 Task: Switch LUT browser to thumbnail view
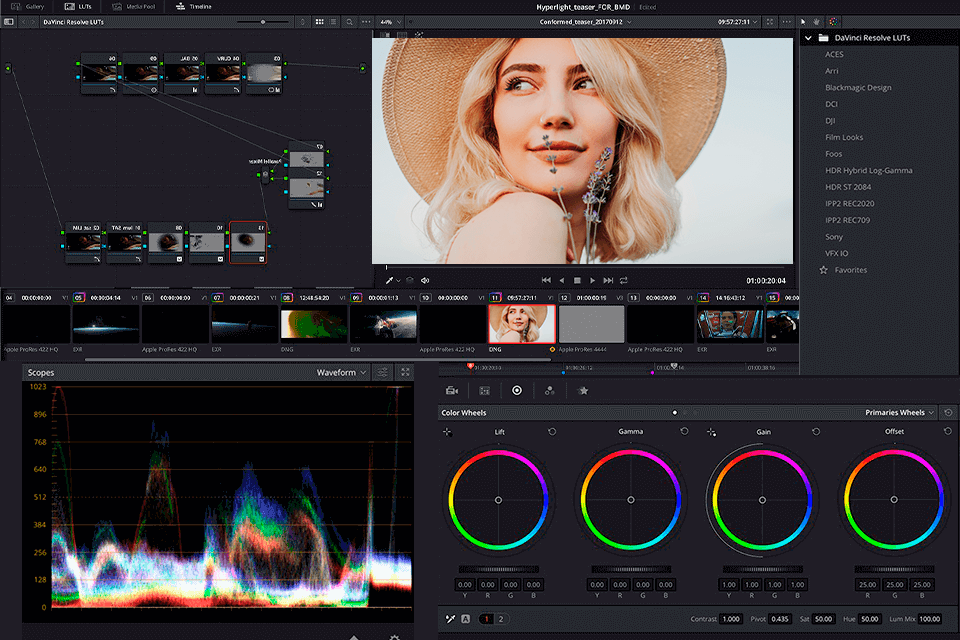click(x=320, y=22)
